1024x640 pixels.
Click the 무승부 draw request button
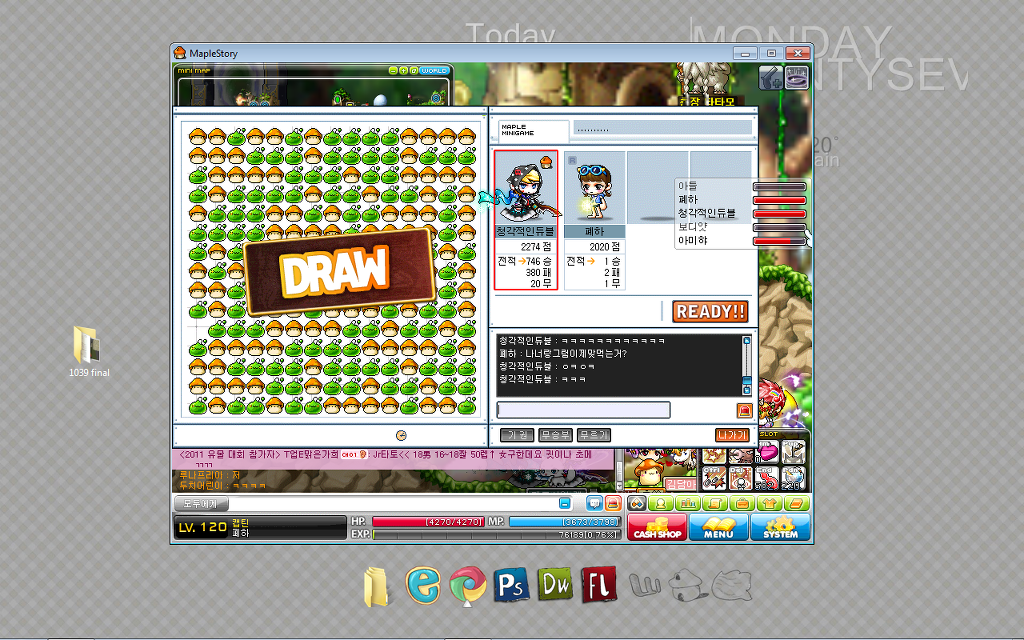(556, 435)
